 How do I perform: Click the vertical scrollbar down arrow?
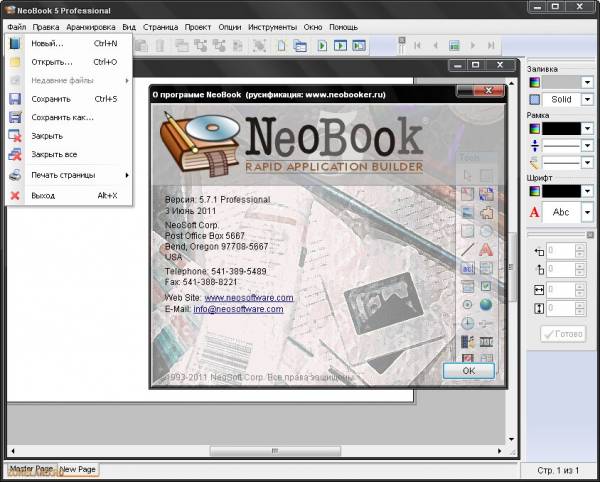pos(512,439)
